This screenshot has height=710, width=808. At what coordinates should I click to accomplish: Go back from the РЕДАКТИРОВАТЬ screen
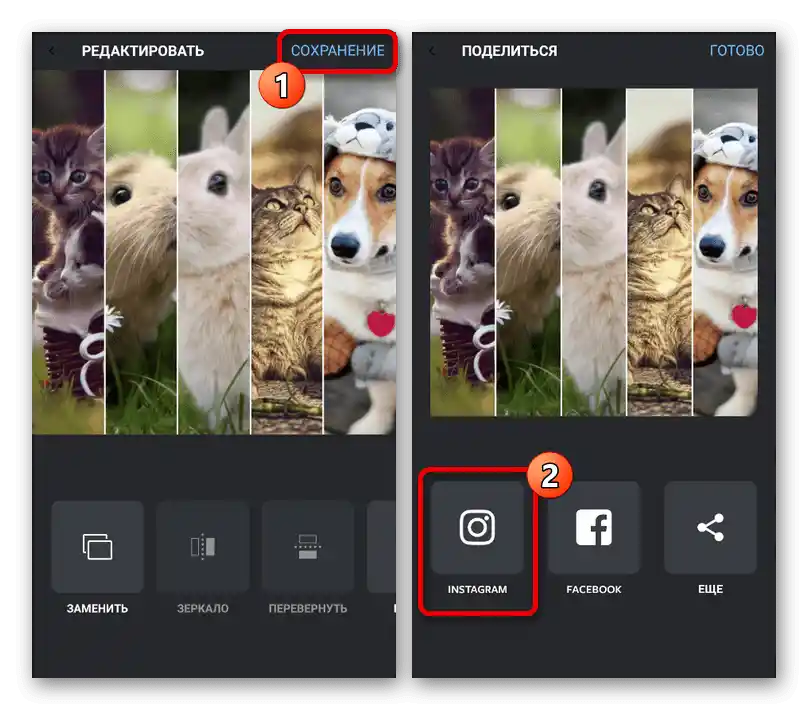click(x=51, y=50)
